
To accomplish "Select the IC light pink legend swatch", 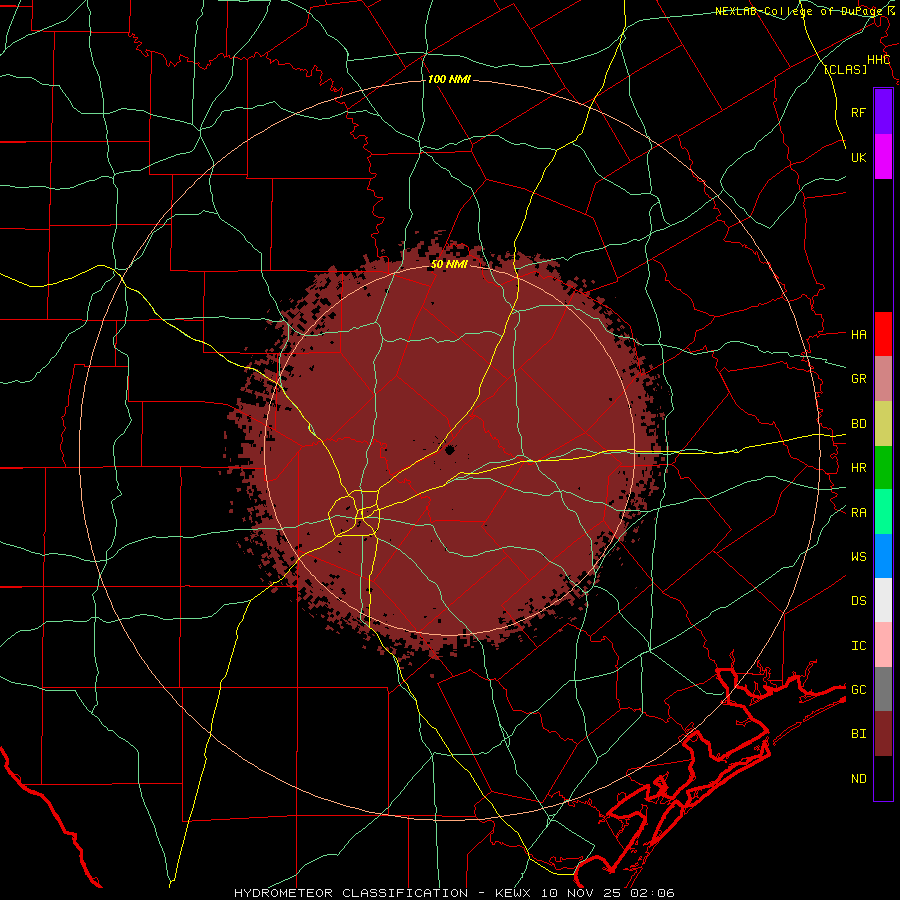I will pyautogui.click(x=883, y=645).
